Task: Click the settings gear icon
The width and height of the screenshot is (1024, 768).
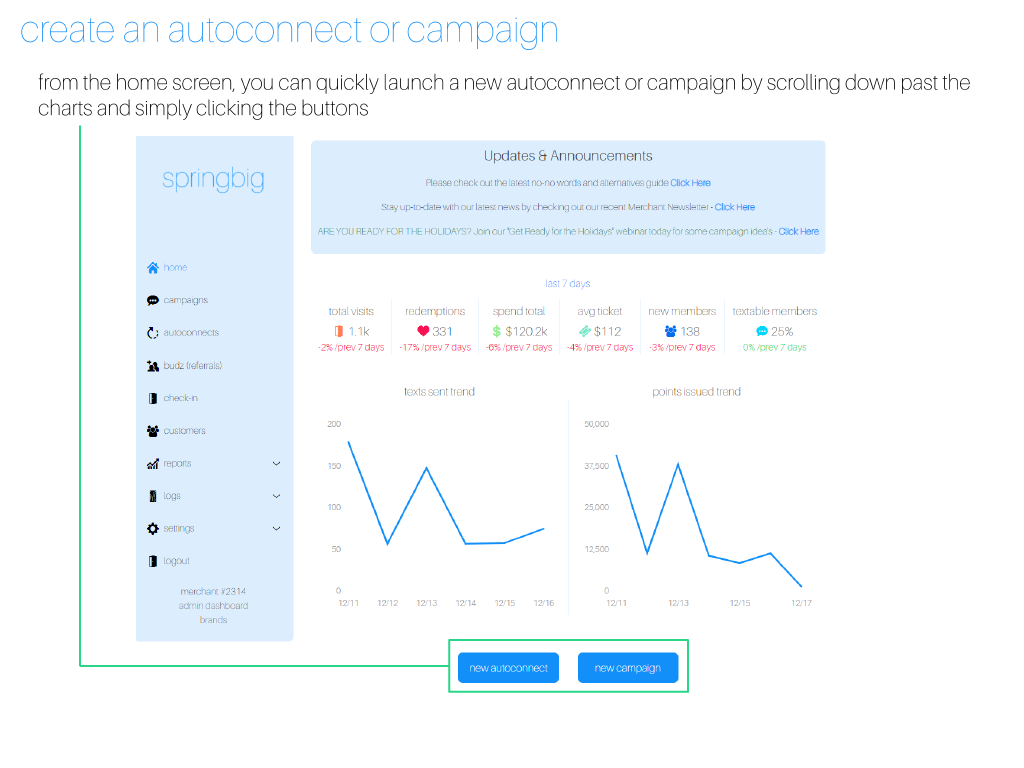Action: pos(152,529)
